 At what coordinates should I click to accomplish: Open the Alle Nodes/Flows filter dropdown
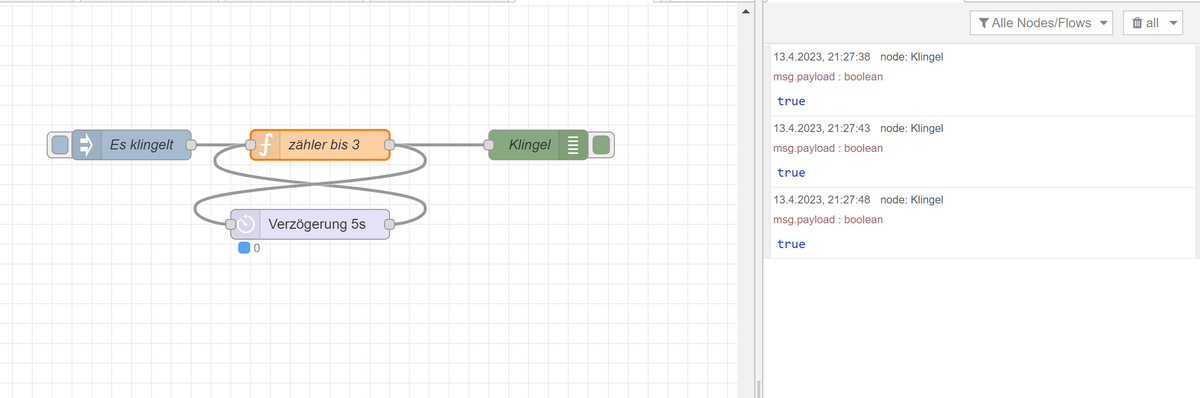1041,23
